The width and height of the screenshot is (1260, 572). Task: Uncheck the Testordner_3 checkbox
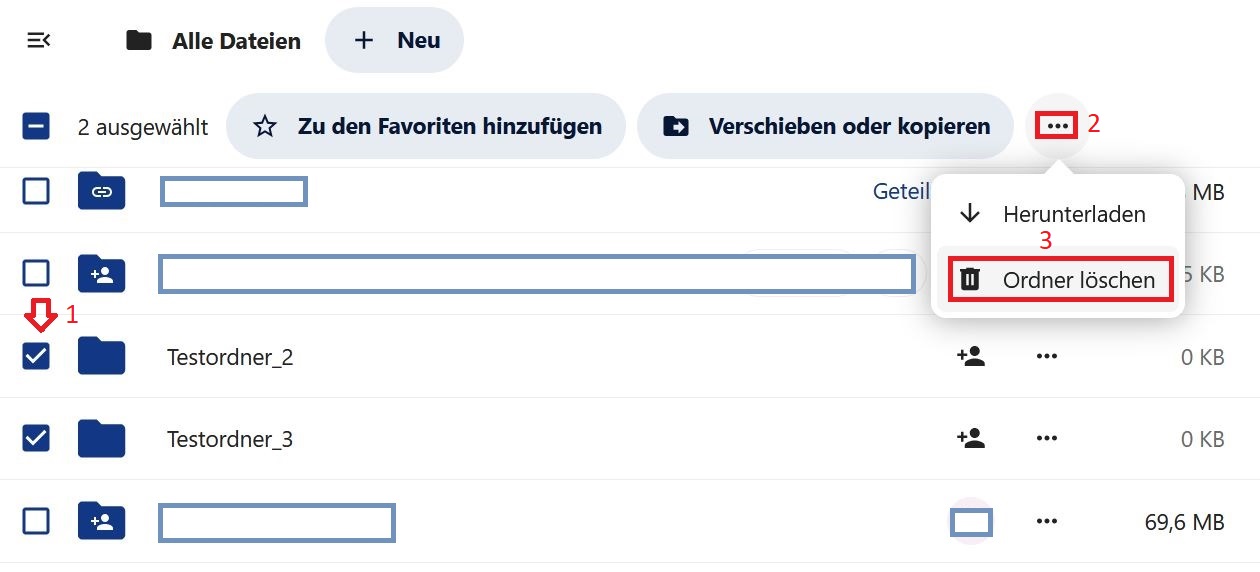click(36, 438)
